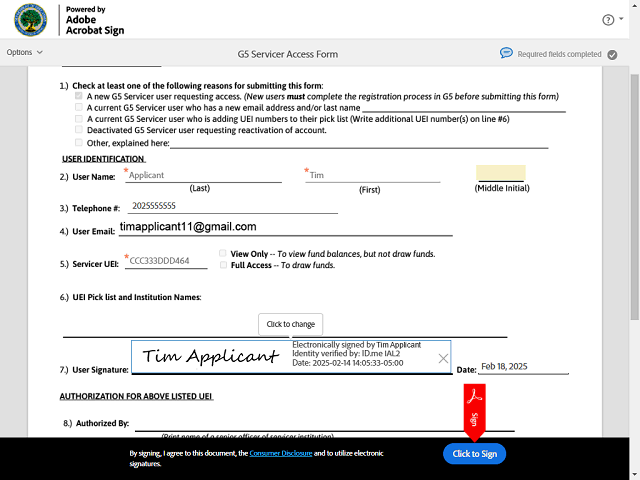Click the blue 'Click to Sign' button
Viewport: 640px width, 480px height.
coord(474,453)
